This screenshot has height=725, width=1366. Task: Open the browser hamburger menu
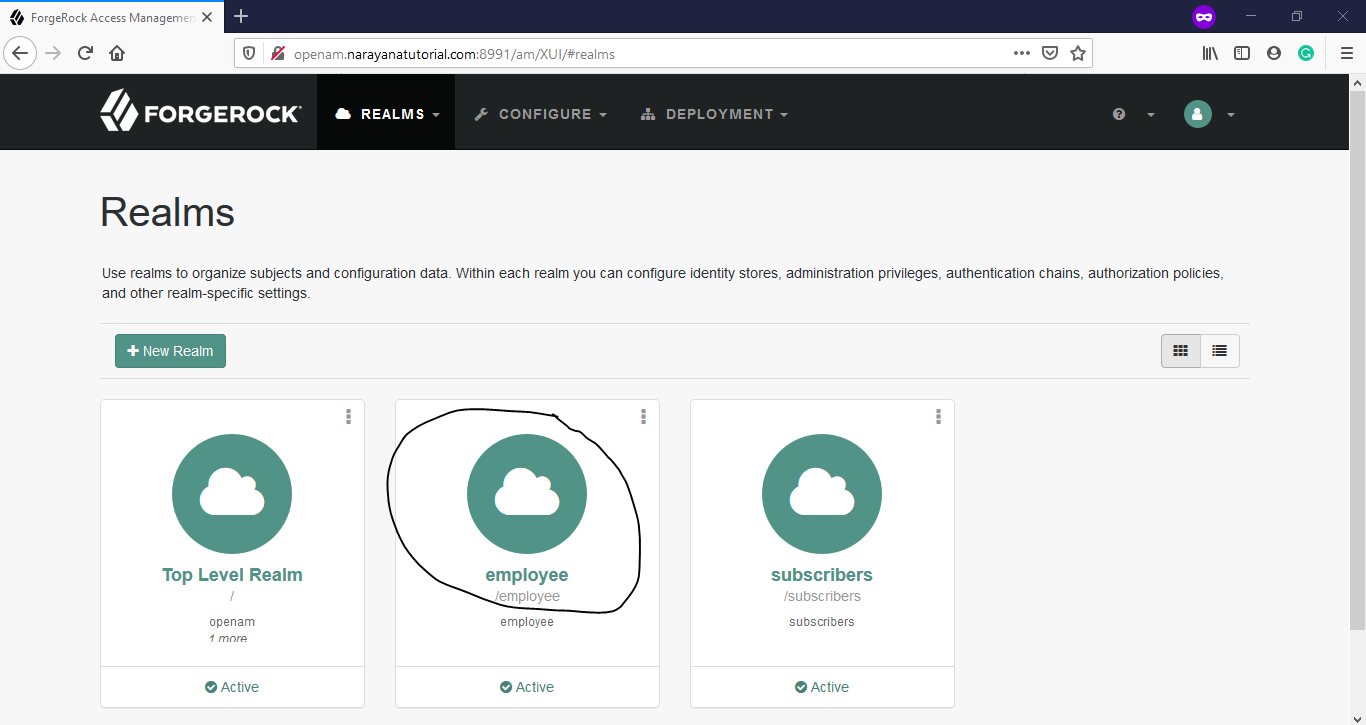[1346, 54]
